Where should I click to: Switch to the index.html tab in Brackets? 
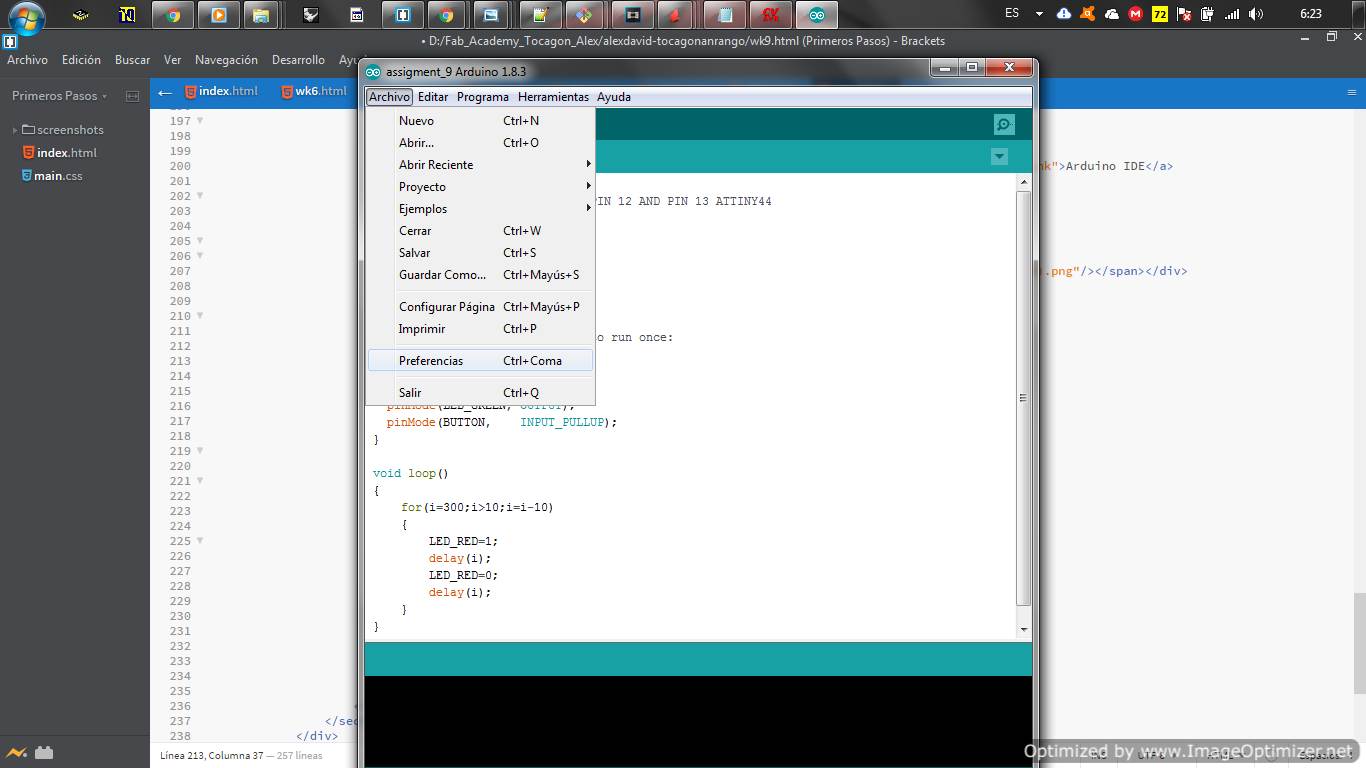[221, 91]
